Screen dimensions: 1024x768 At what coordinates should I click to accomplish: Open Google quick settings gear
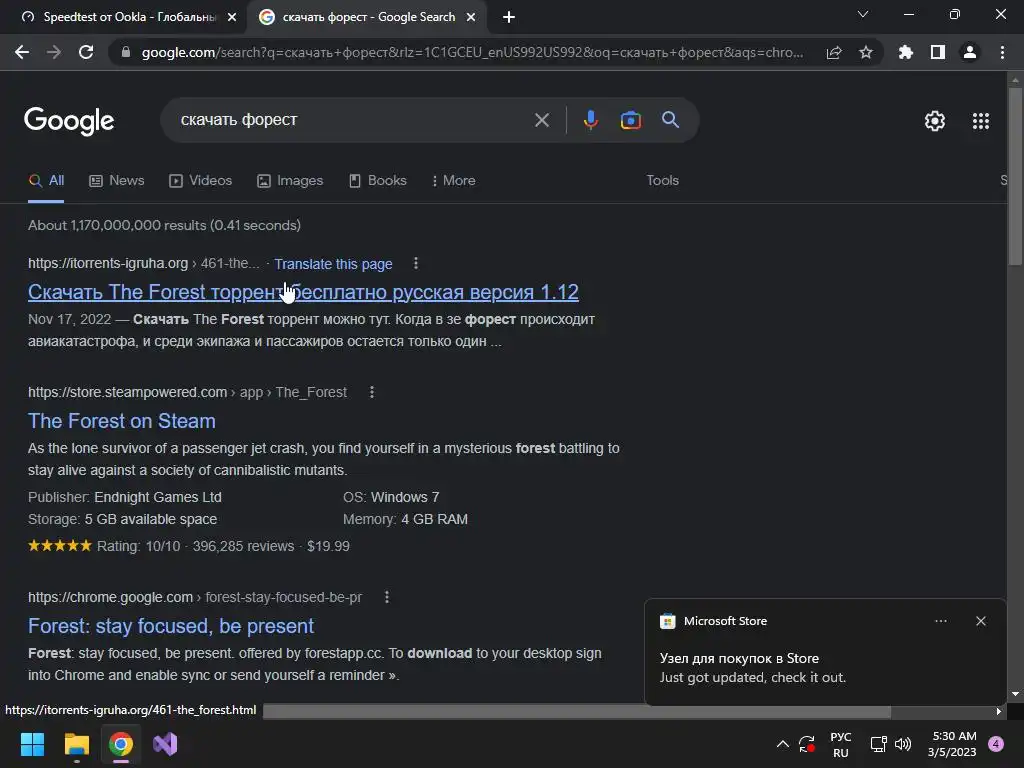(935, 121)
